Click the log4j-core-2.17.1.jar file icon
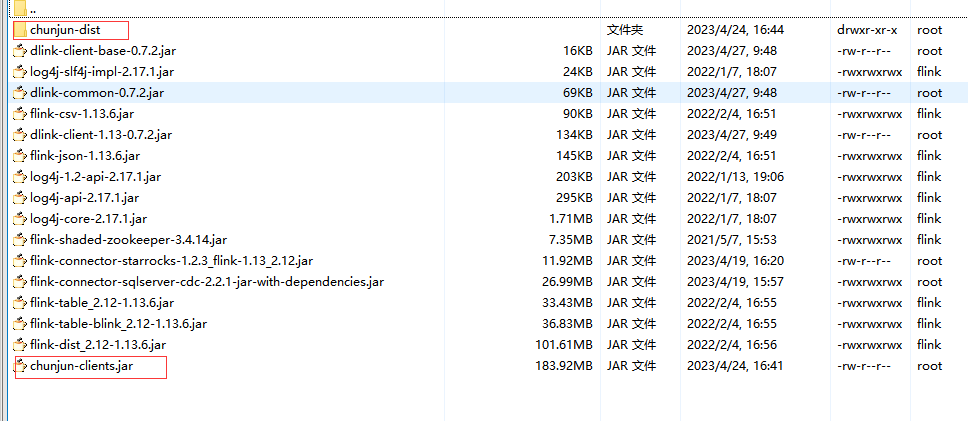968x421 pixels. [x=21, y=219]
